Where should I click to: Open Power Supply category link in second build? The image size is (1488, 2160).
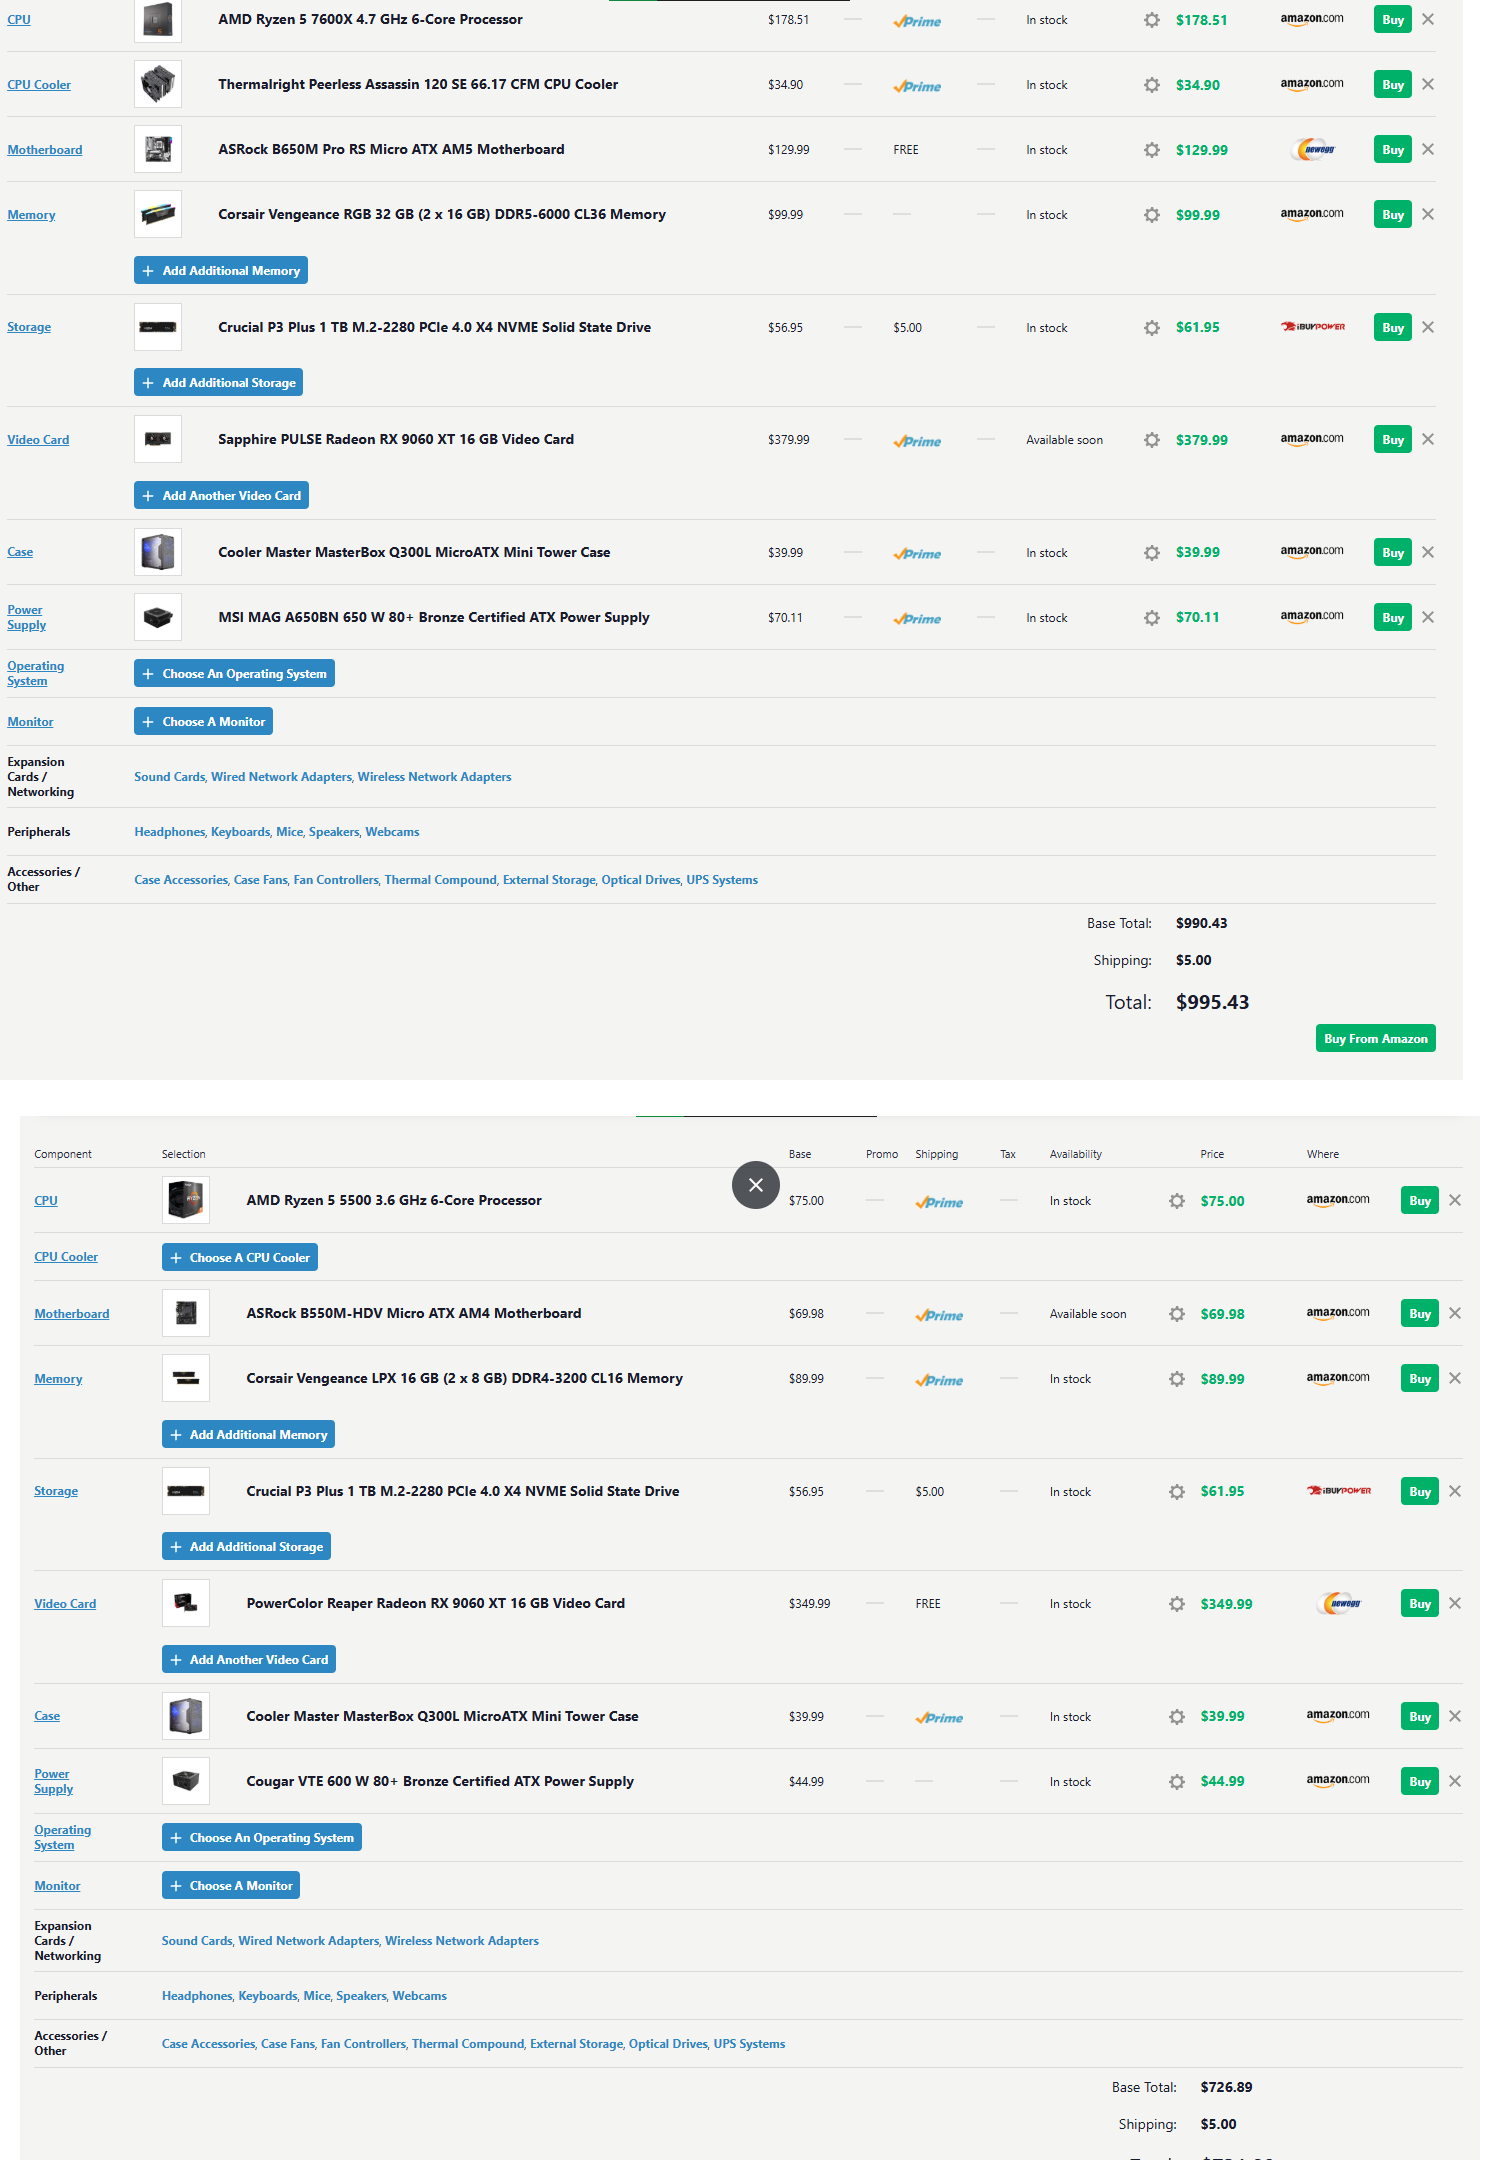coord(54,1782)
